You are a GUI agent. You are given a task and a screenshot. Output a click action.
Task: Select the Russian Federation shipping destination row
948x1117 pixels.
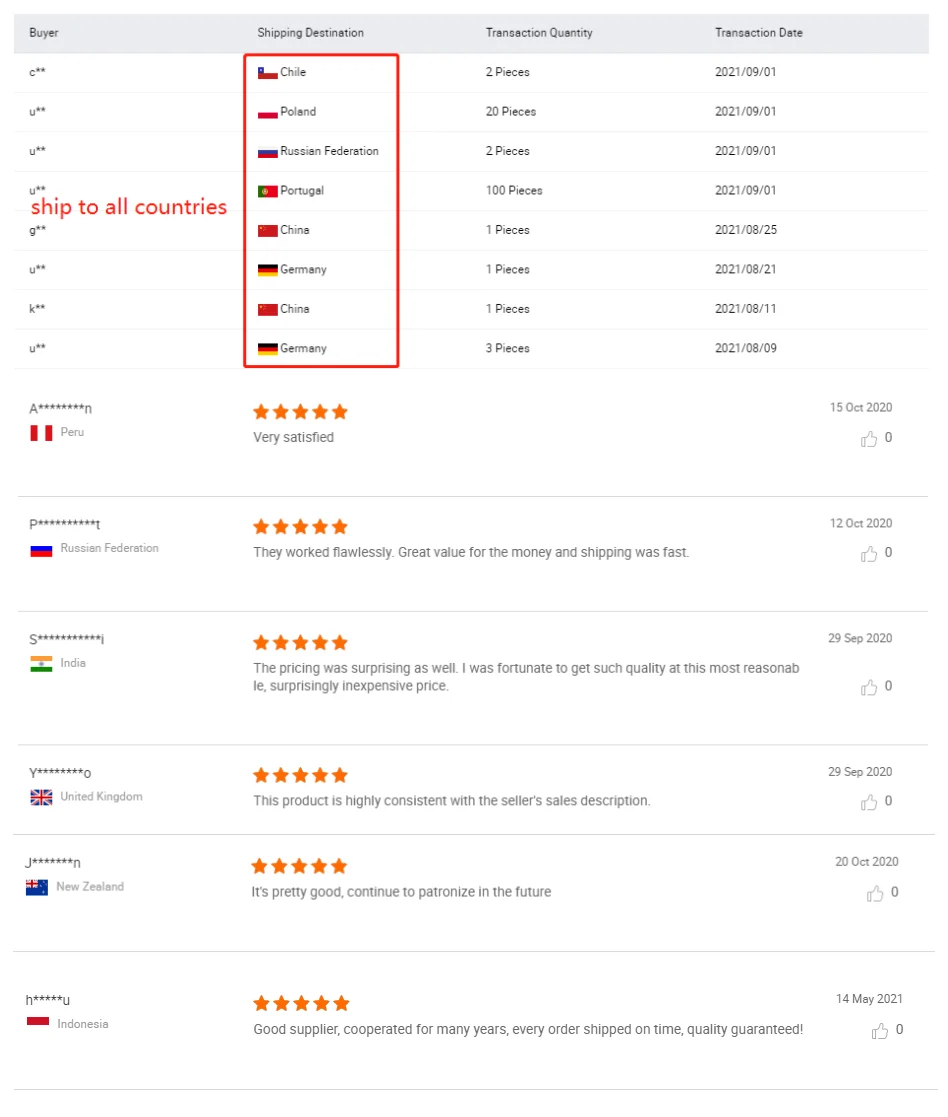[x=329, y=151]
